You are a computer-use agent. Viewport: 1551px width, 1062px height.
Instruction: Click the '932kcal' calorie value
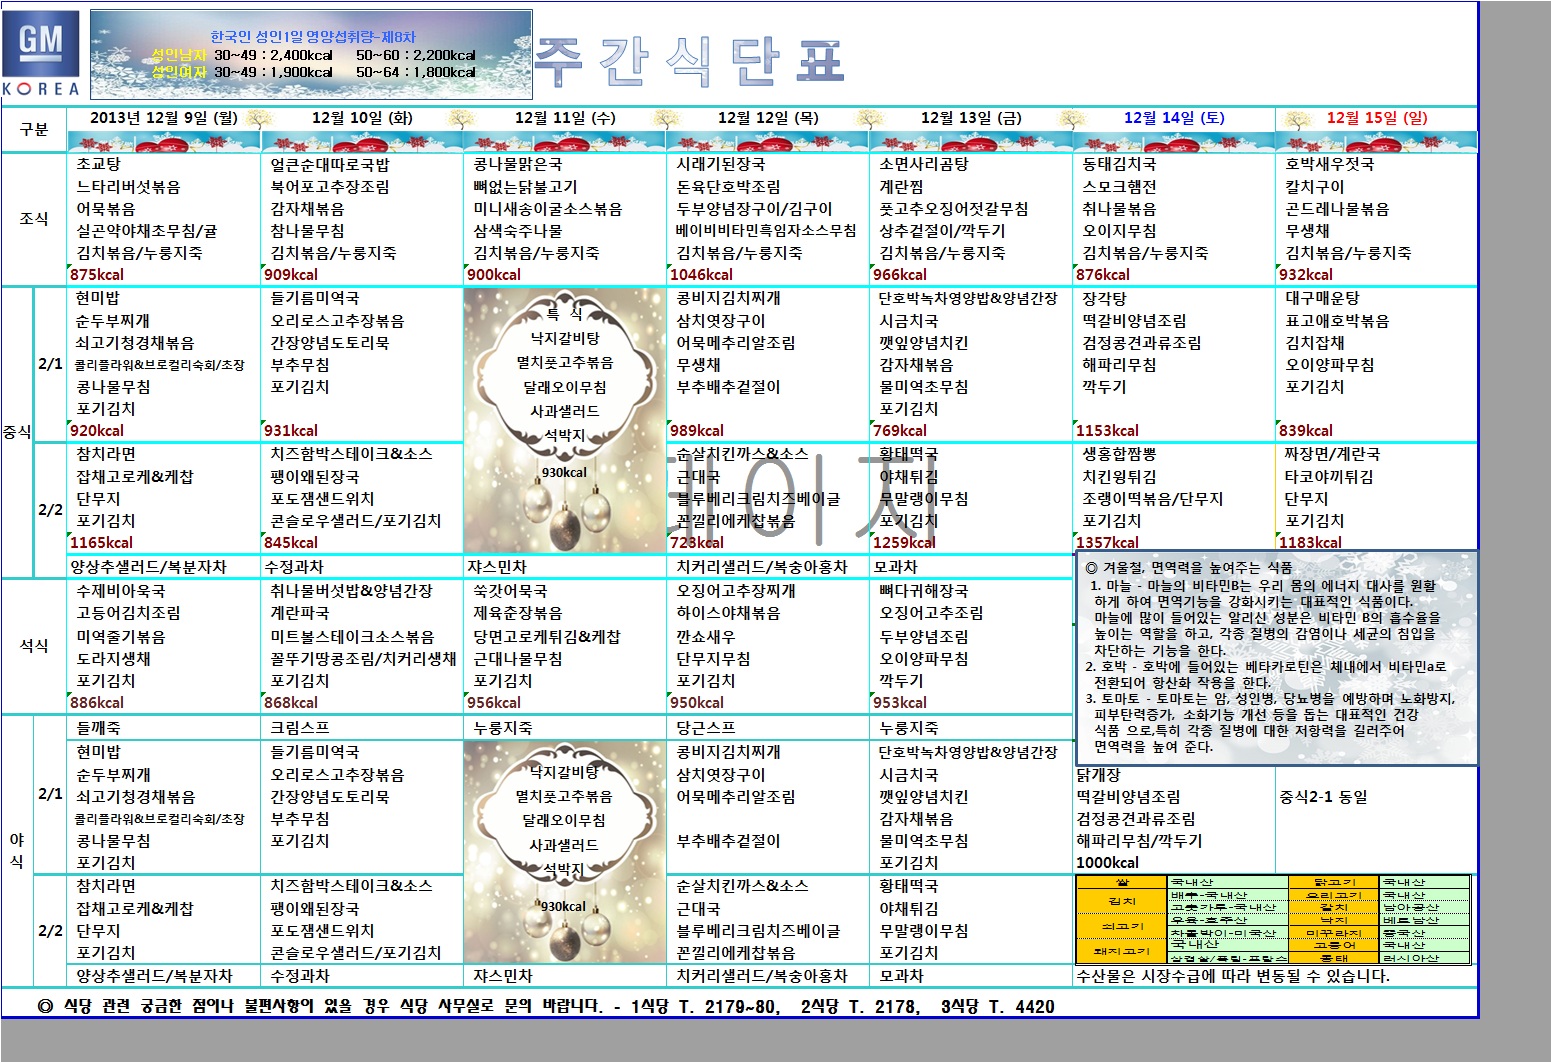[x=1306, y=275]
